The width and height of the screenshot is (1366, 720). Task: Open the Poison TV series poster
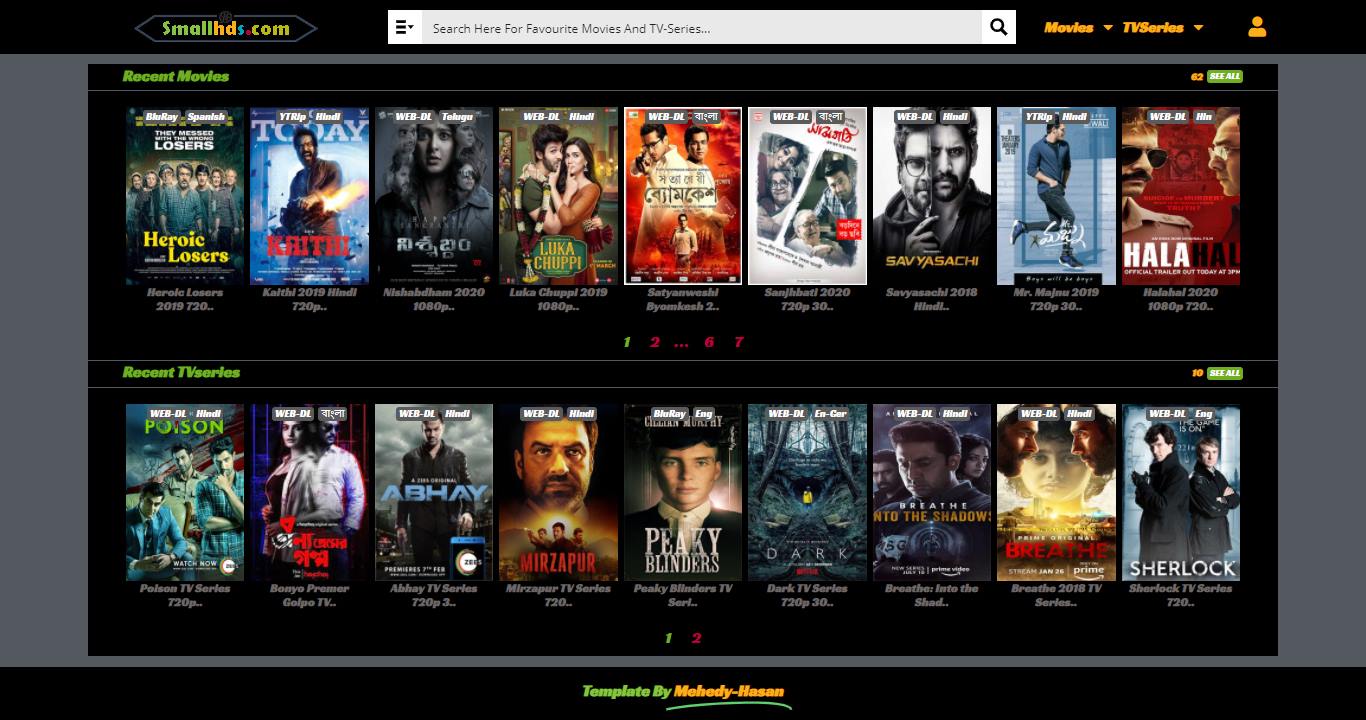[x=185, y=492]
